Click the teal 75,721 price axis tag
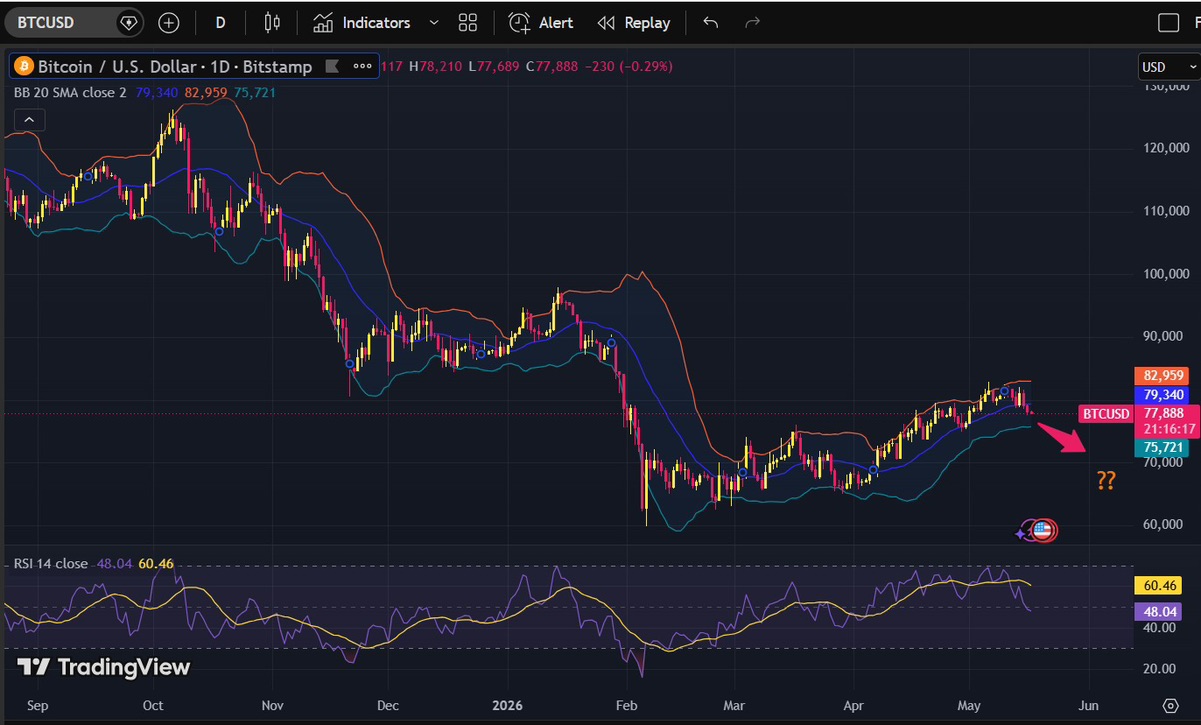Viewport: 1201px width, 725px height. (1163, 448)
